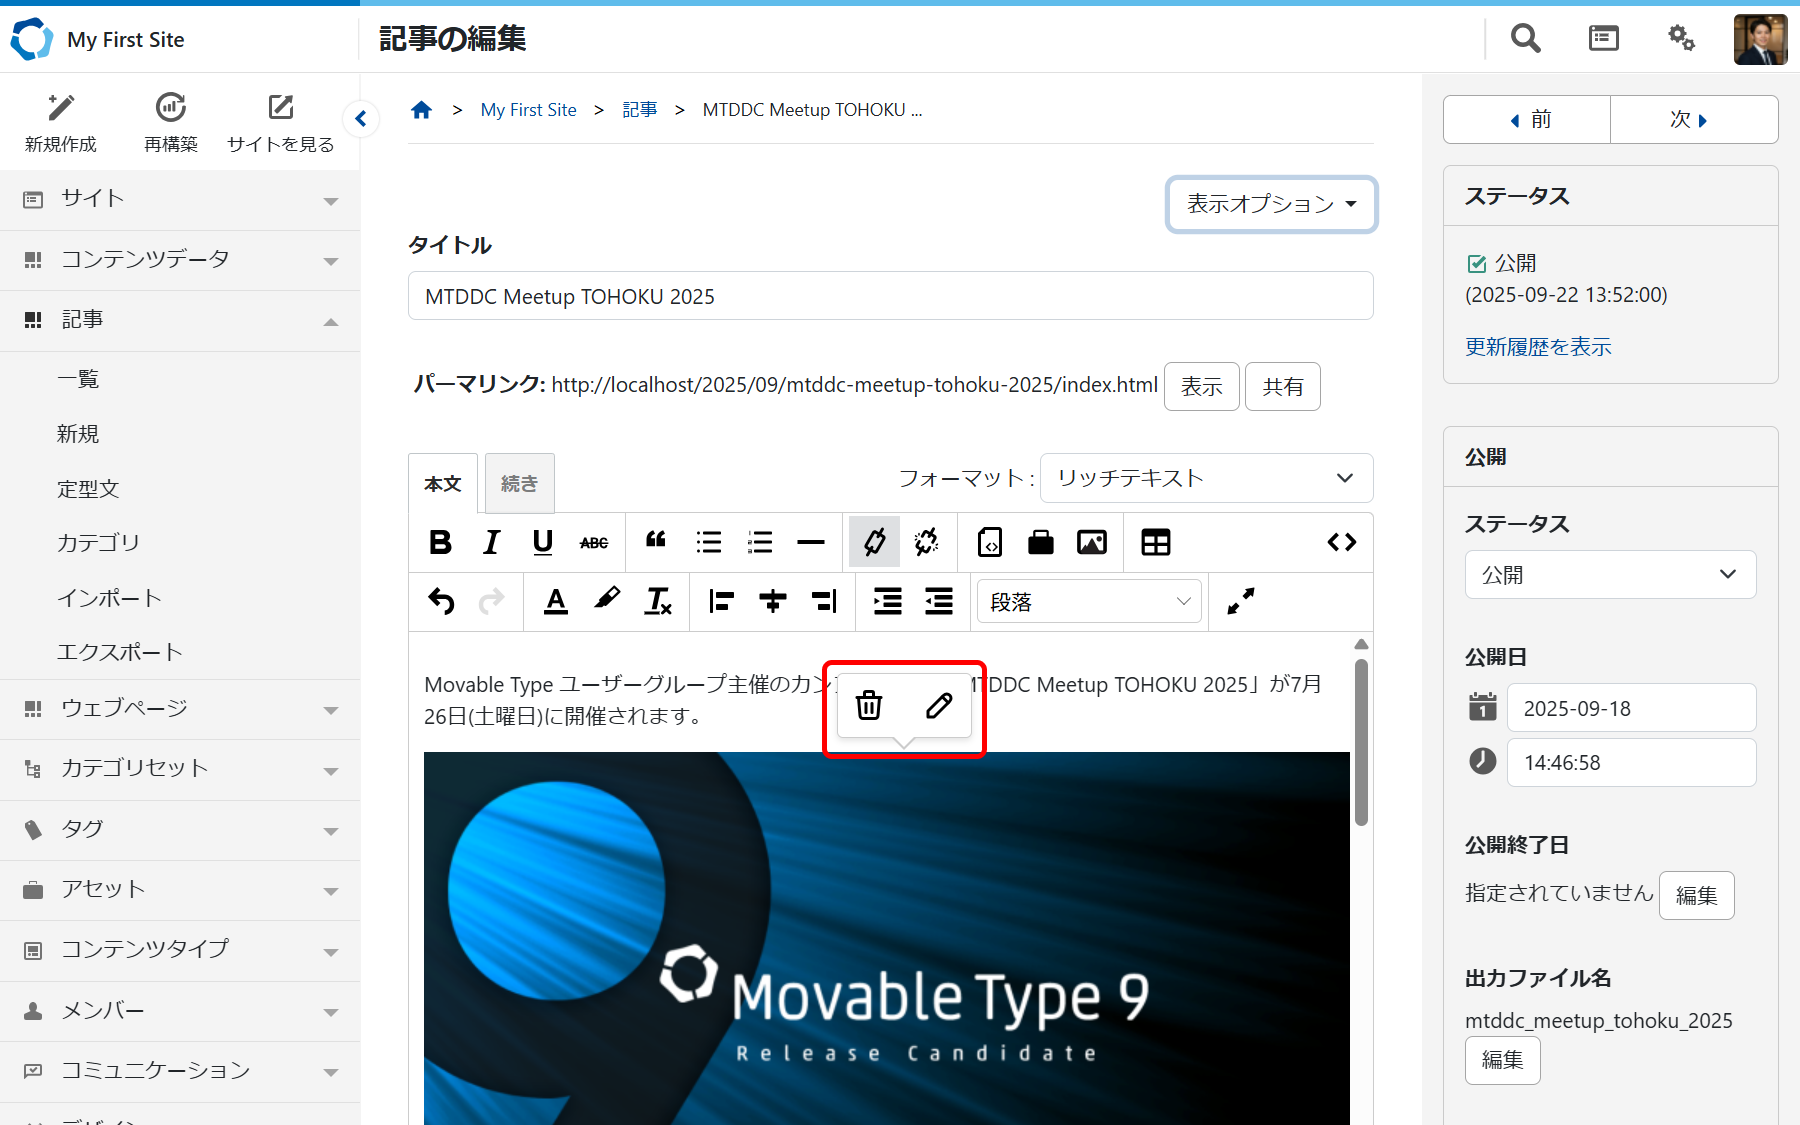The height and width of the screenshot is (1125, 1800).
Task: Open the リッチテキスト format dropdown
Action: click(1205, 478)
